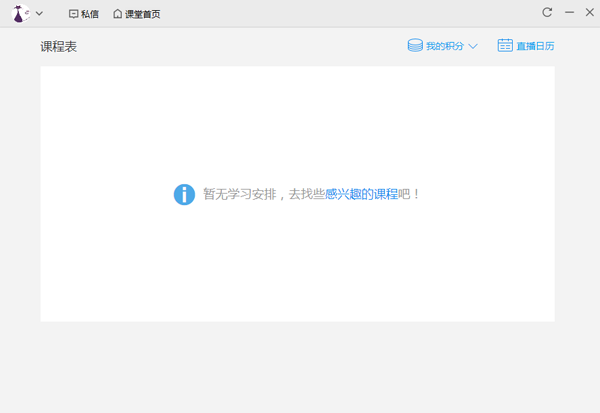Click the refresh icon in title bar
Screen dimensions: 600x413
547,12
